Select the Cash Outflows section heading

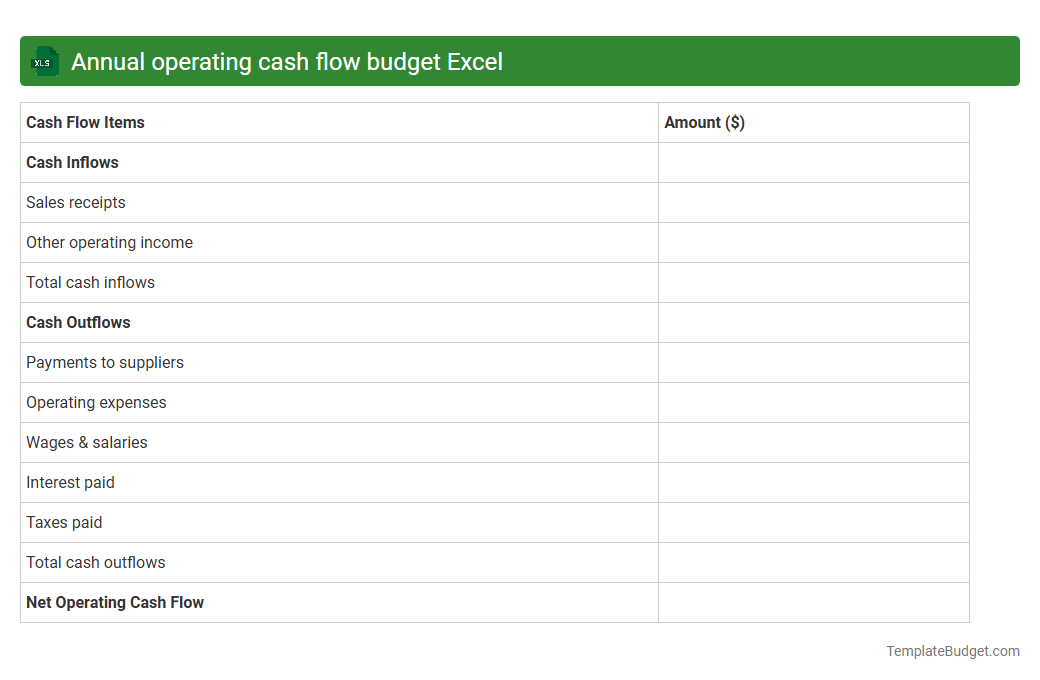[x=78, y=322]
